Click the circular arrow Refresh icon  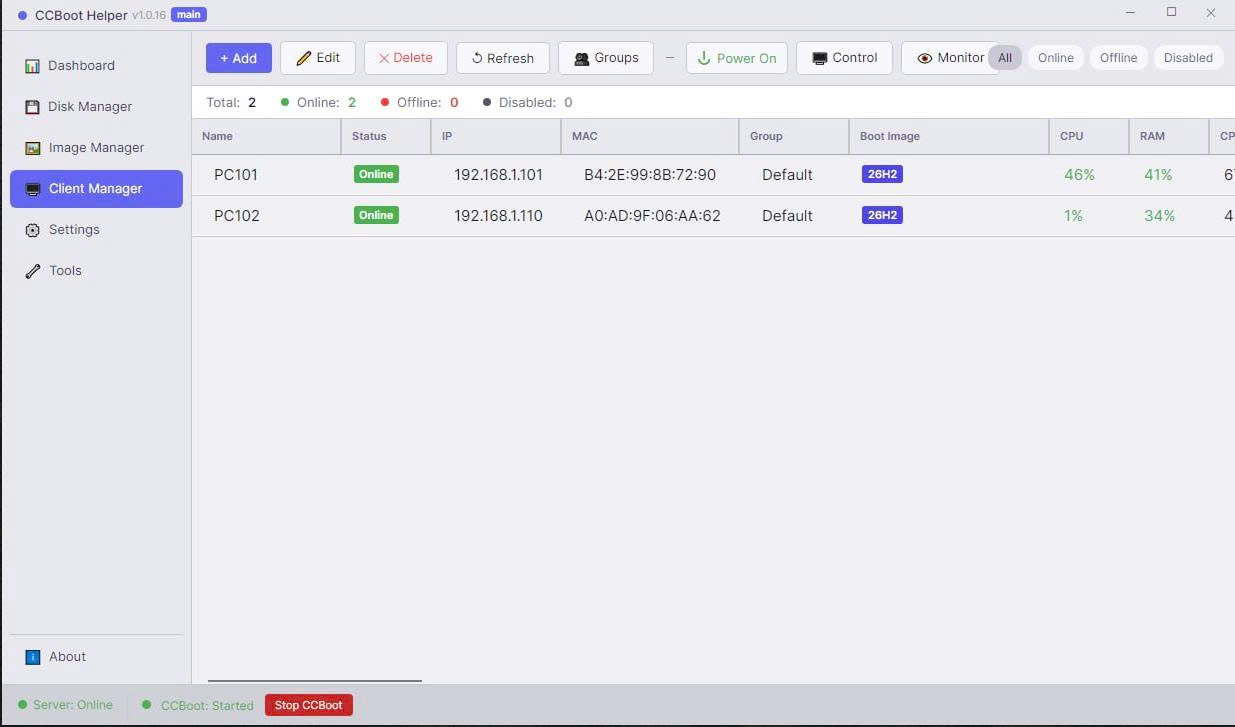pos(477,58)
